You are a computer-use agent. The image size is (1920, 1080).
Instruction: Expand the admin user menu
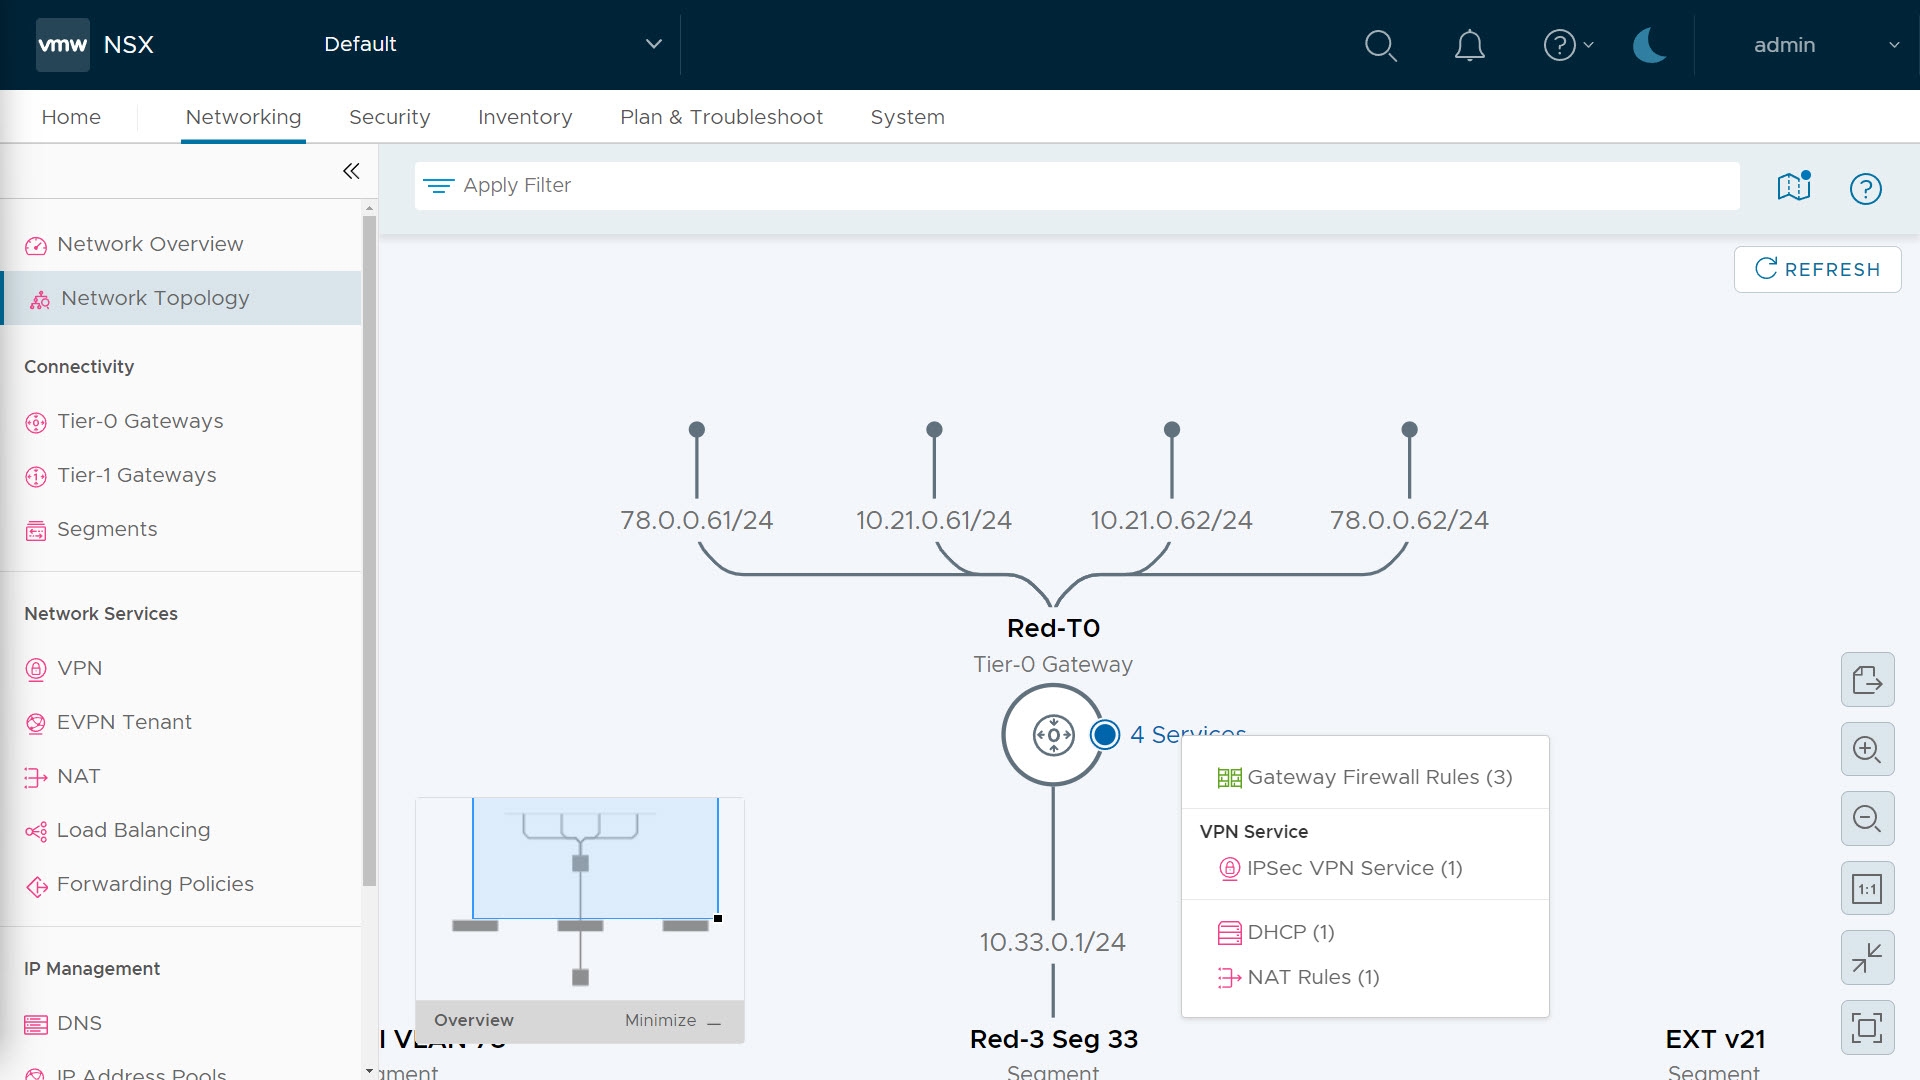(1825, 45)
